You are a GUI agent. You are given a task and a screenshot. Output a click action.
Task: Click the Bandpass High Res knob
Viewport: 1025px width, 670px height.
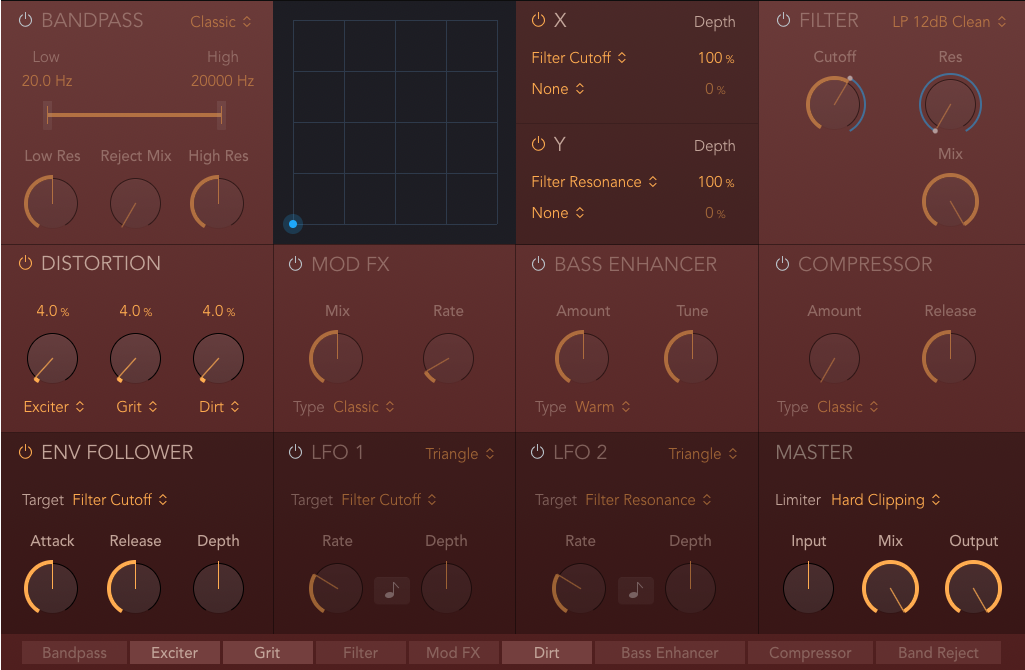click(x=218, y=203)
